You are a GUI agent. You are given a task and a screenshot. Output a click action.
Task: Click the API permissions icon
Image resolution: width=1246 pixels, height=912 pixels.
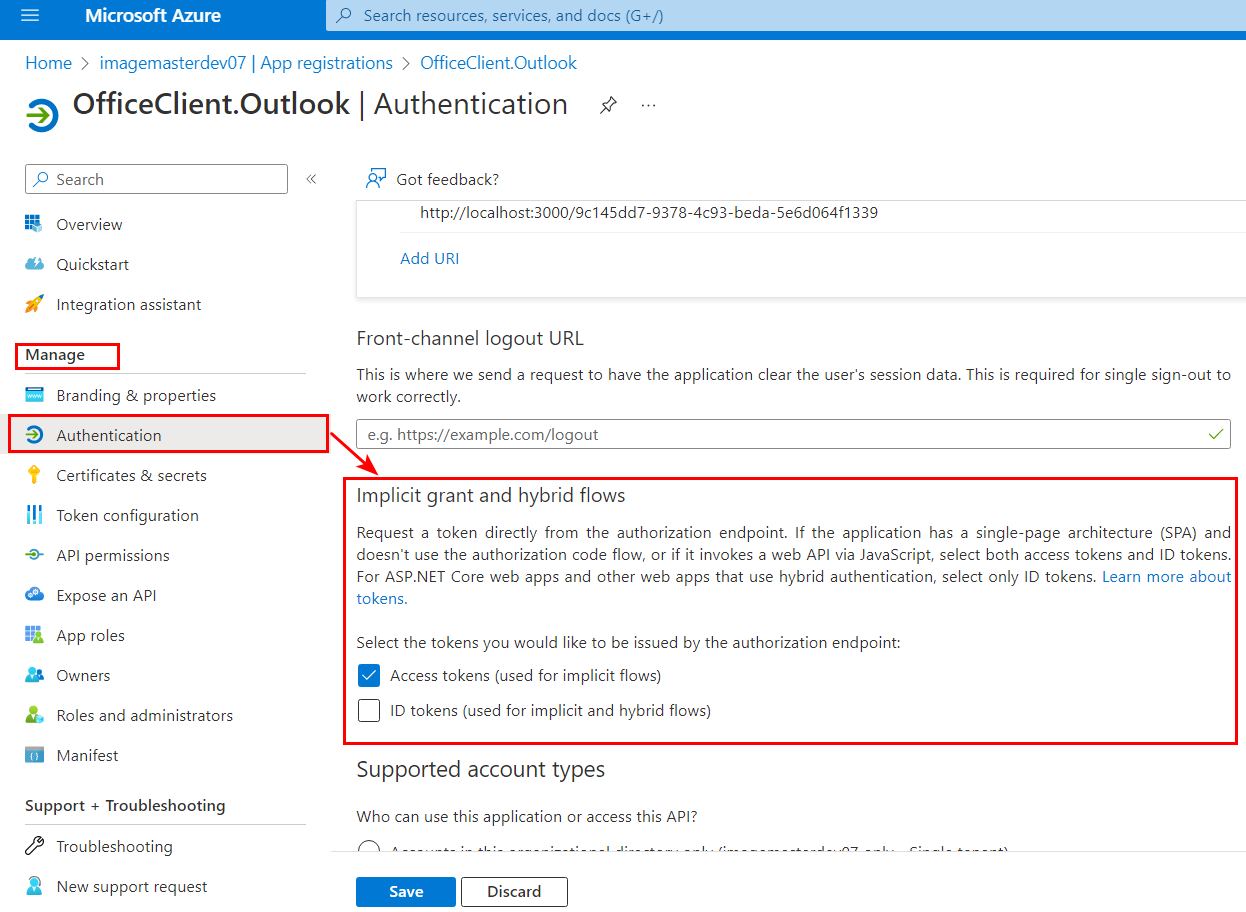pyautogui.click(x=34, y=555)
